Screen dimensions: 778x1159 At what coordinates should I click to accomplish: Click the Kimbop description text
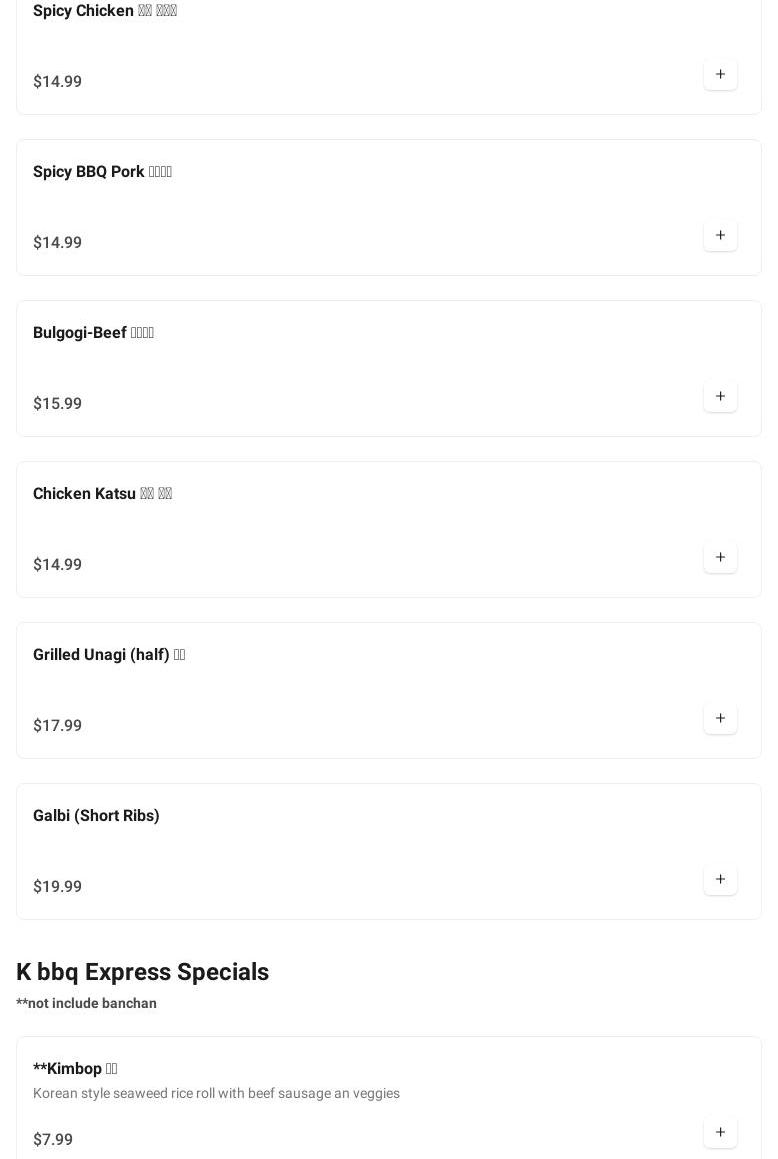[216, 1094]
